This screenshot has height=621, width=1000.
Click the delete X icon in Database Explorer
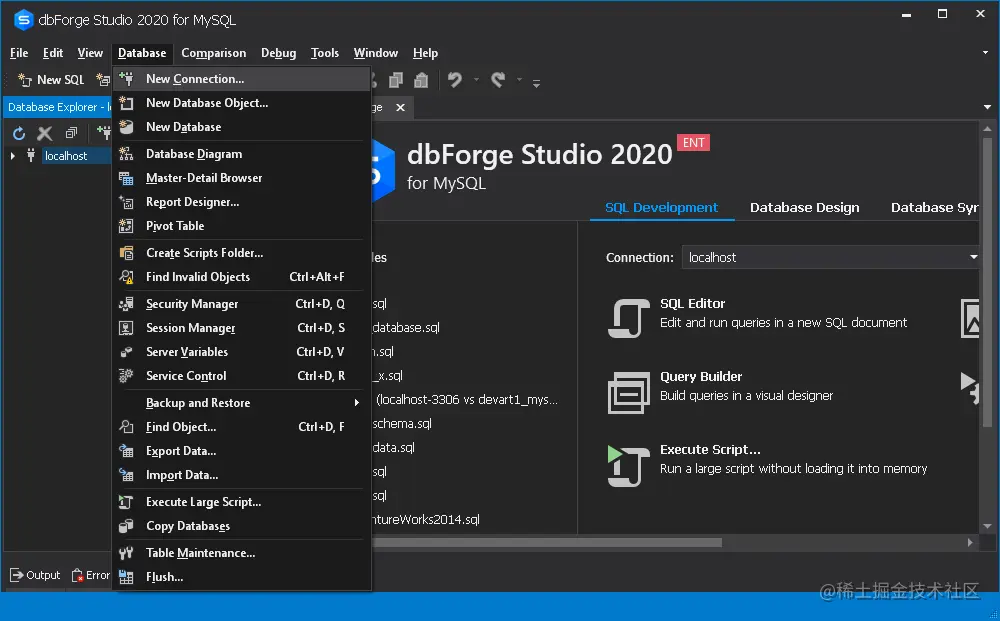45,133
